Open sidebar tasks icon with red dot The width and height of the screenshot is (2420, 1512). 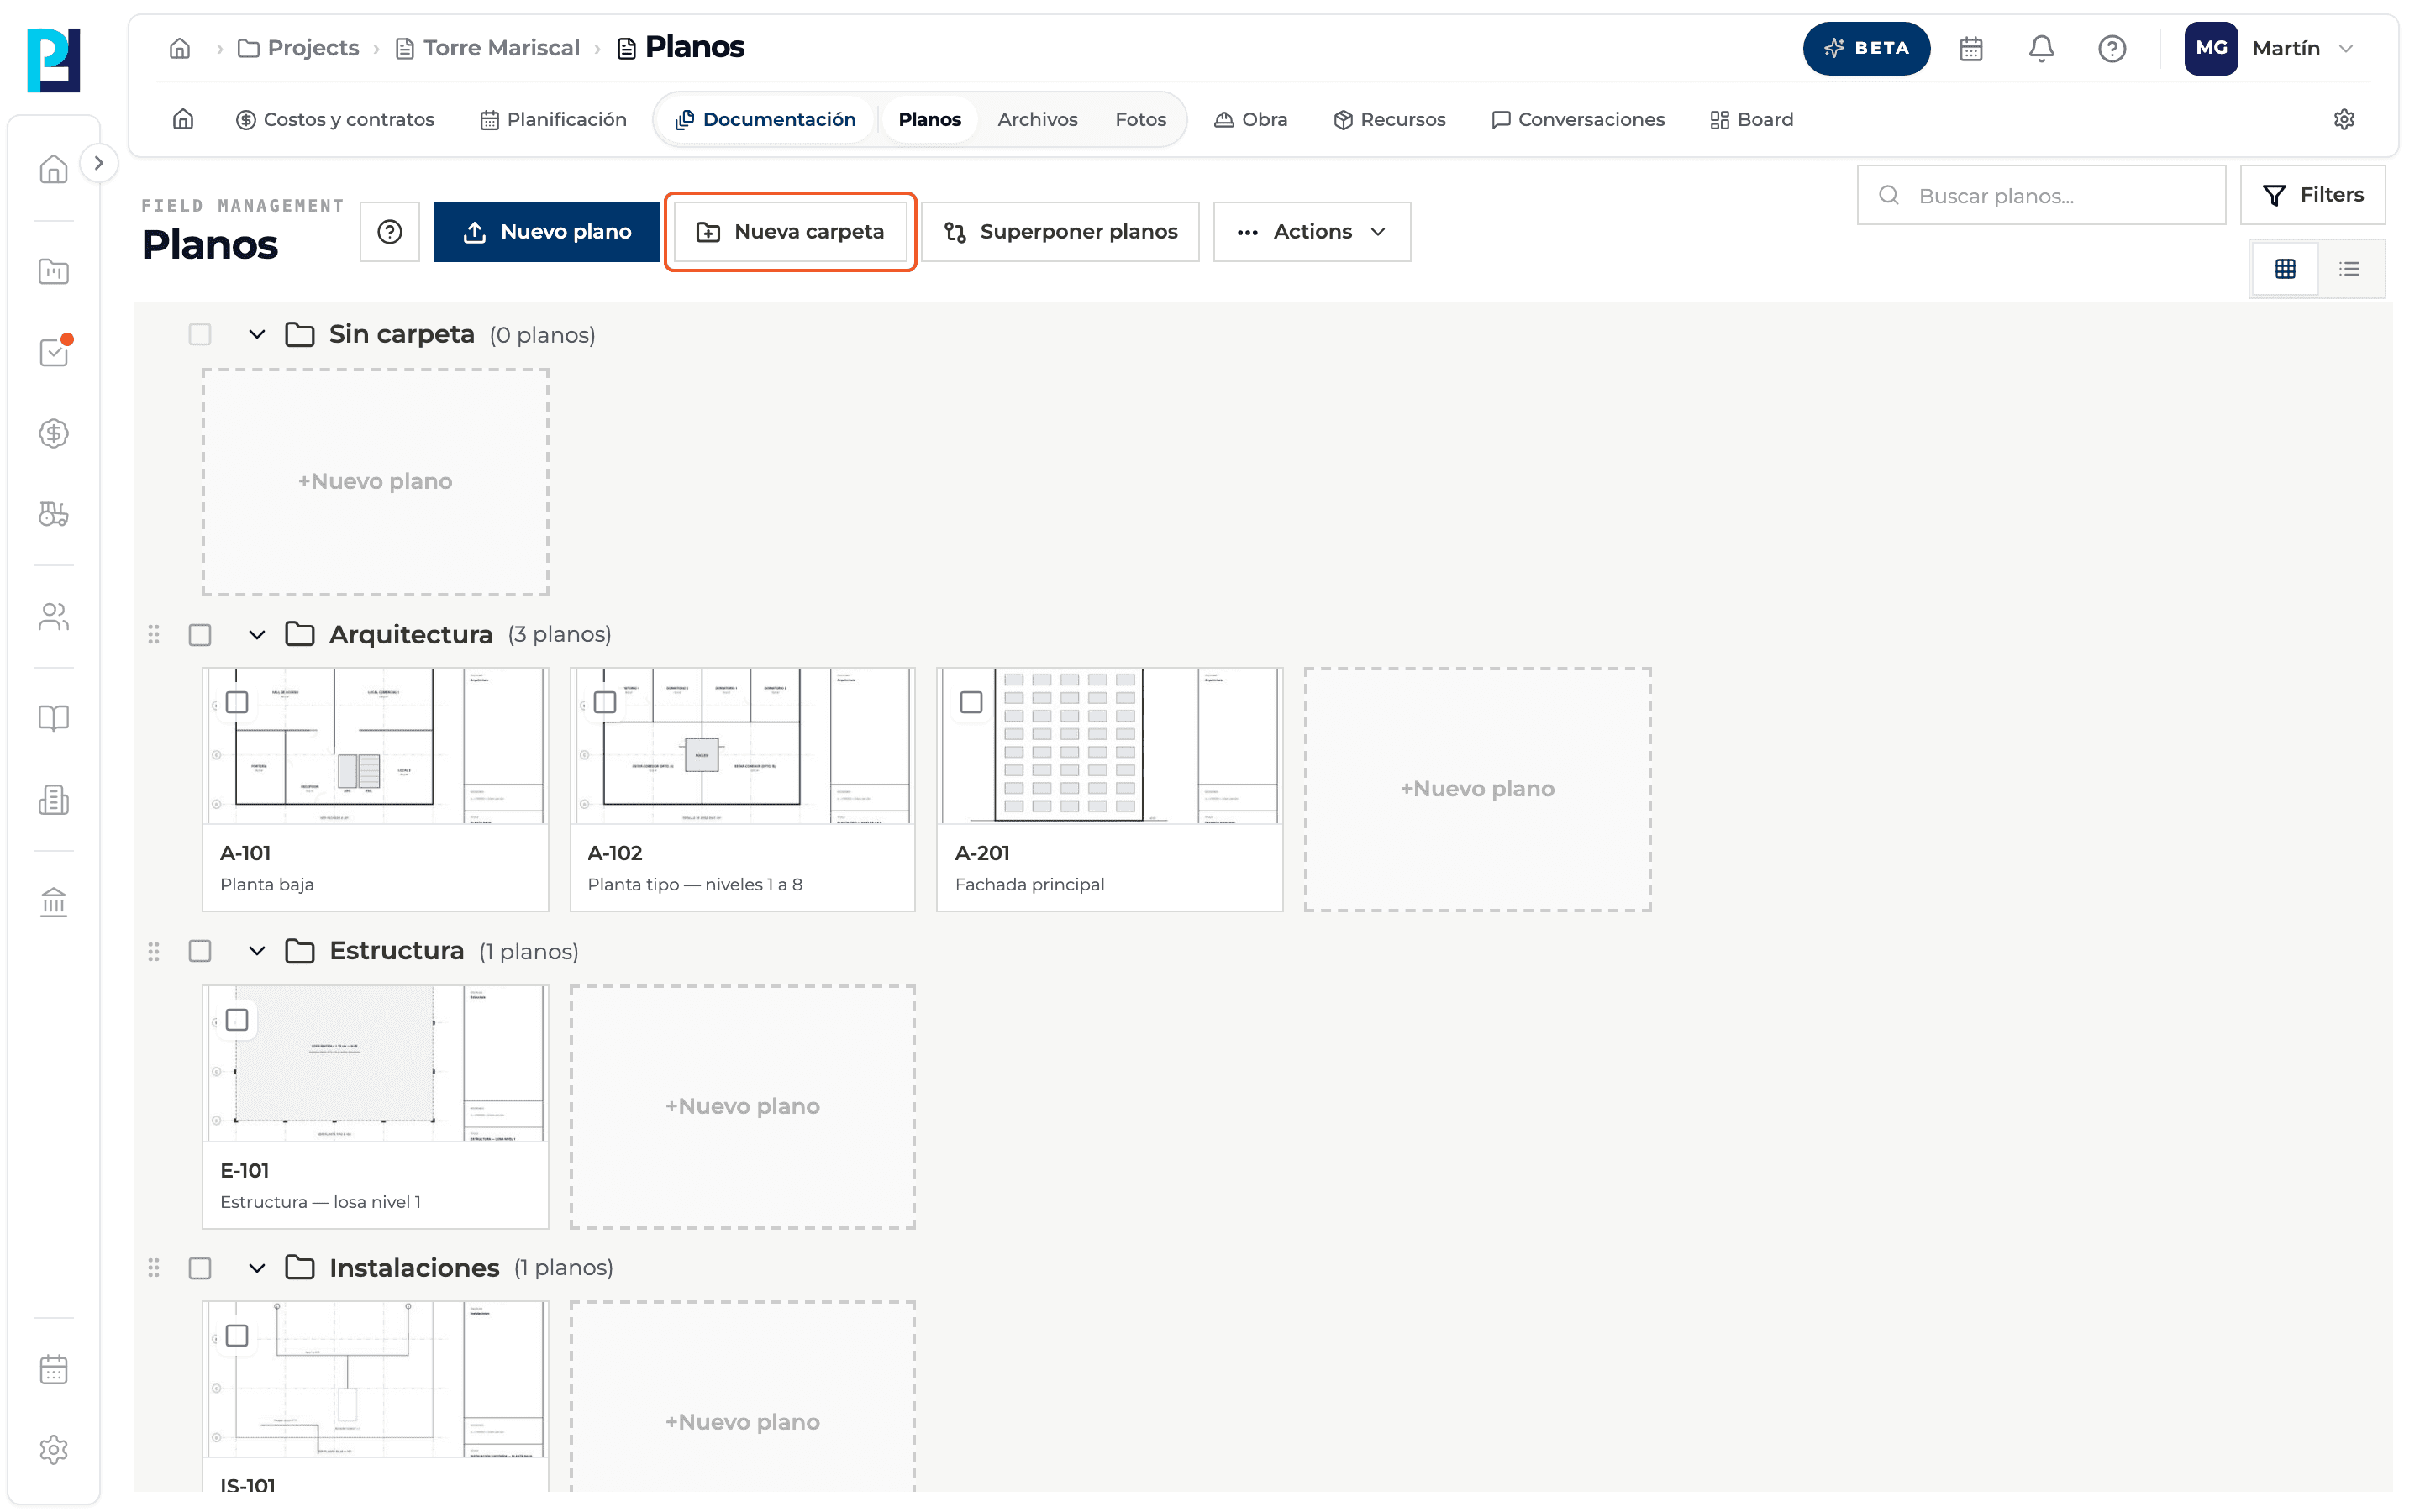(x=54, y=352)
